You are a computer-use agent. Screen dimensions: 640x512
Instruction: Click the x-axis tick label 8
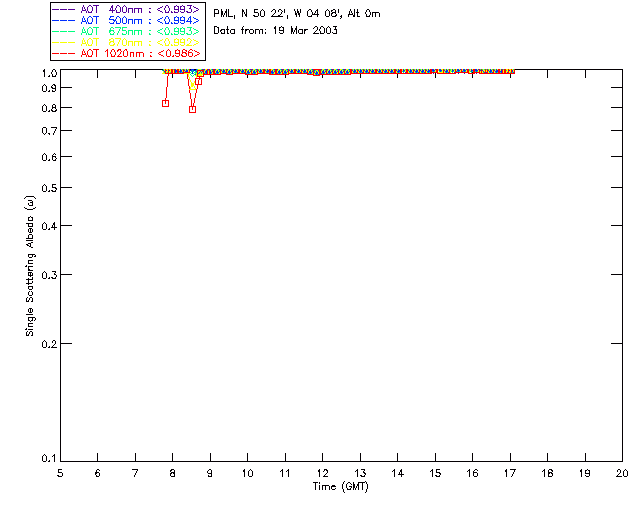172,473
